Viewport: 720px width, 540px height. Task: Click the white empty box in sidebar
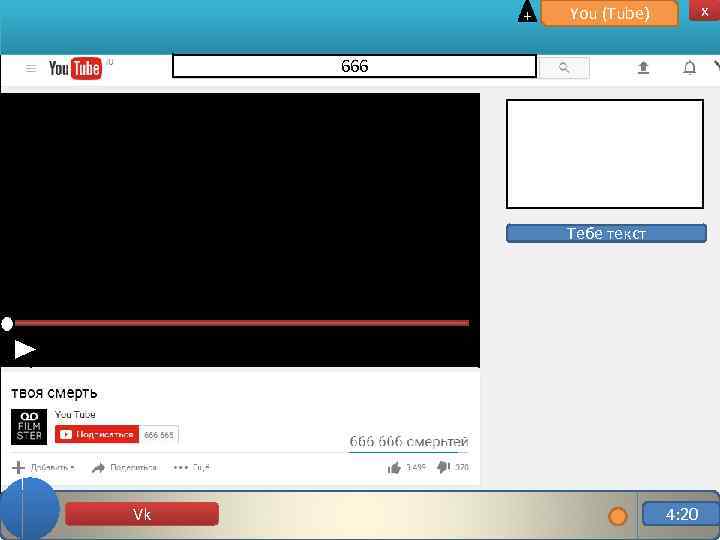coord(605,154)
